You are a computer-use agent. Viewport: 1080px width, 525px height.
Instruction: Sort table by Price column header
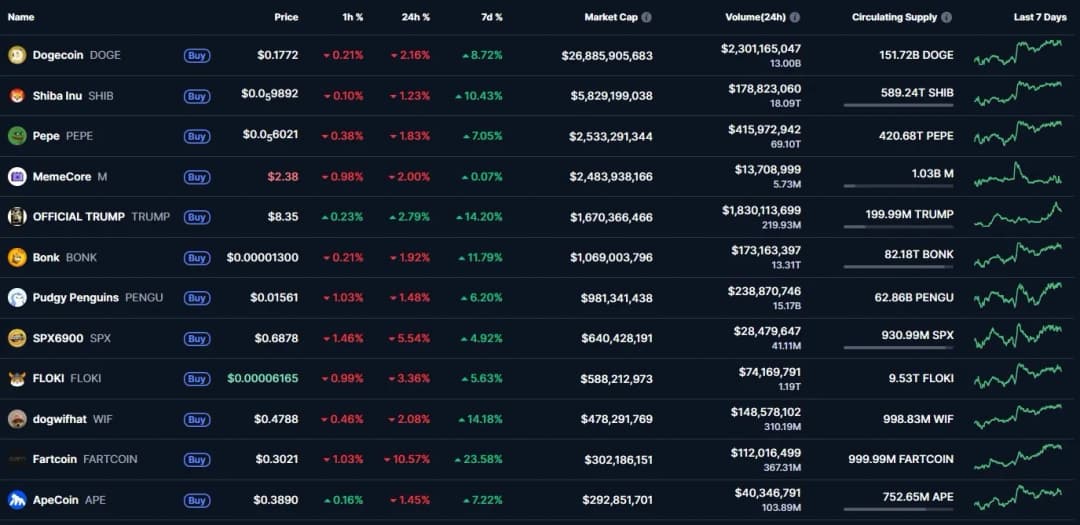(286, 17)
